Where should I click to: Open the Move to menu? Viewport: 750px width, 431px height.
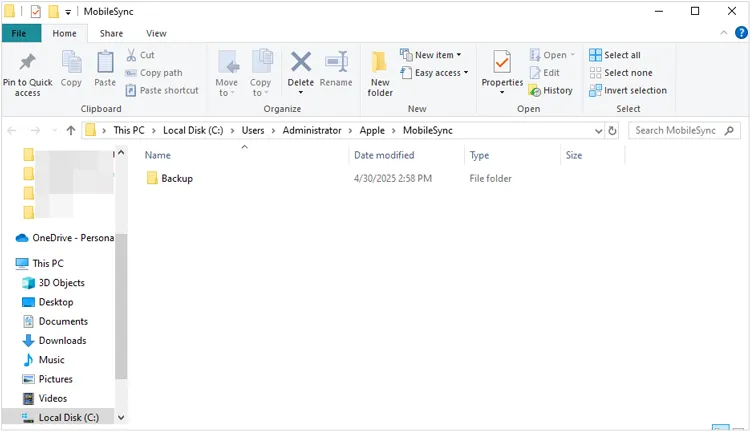click(227, 73)
